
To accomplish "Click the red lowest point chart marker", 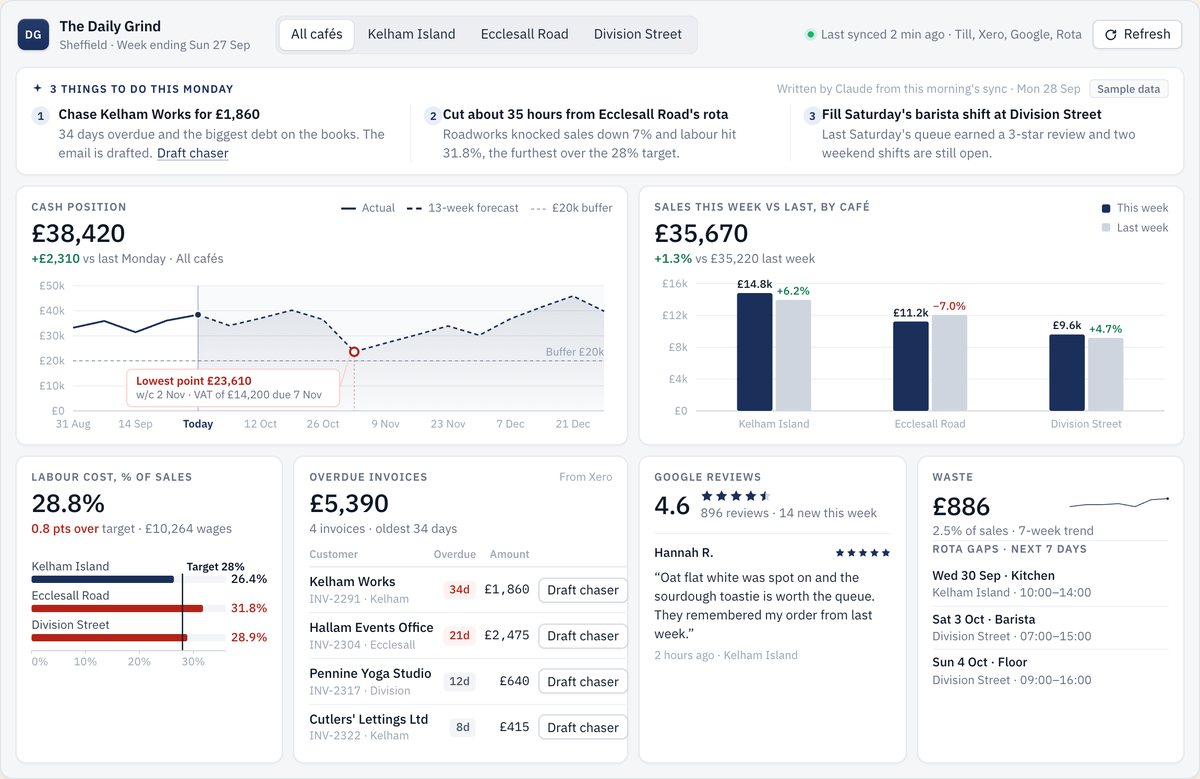I will click(x=354, y=352).
